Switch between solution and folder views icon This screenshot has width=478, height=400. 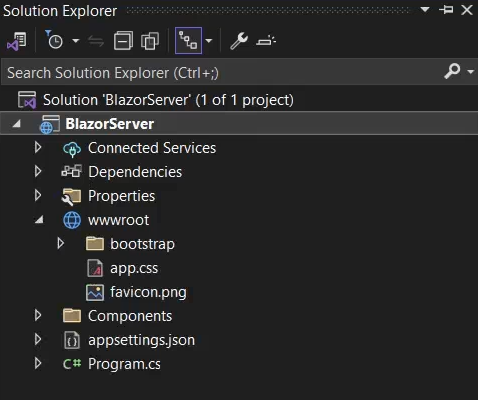[x=17, y=41]
